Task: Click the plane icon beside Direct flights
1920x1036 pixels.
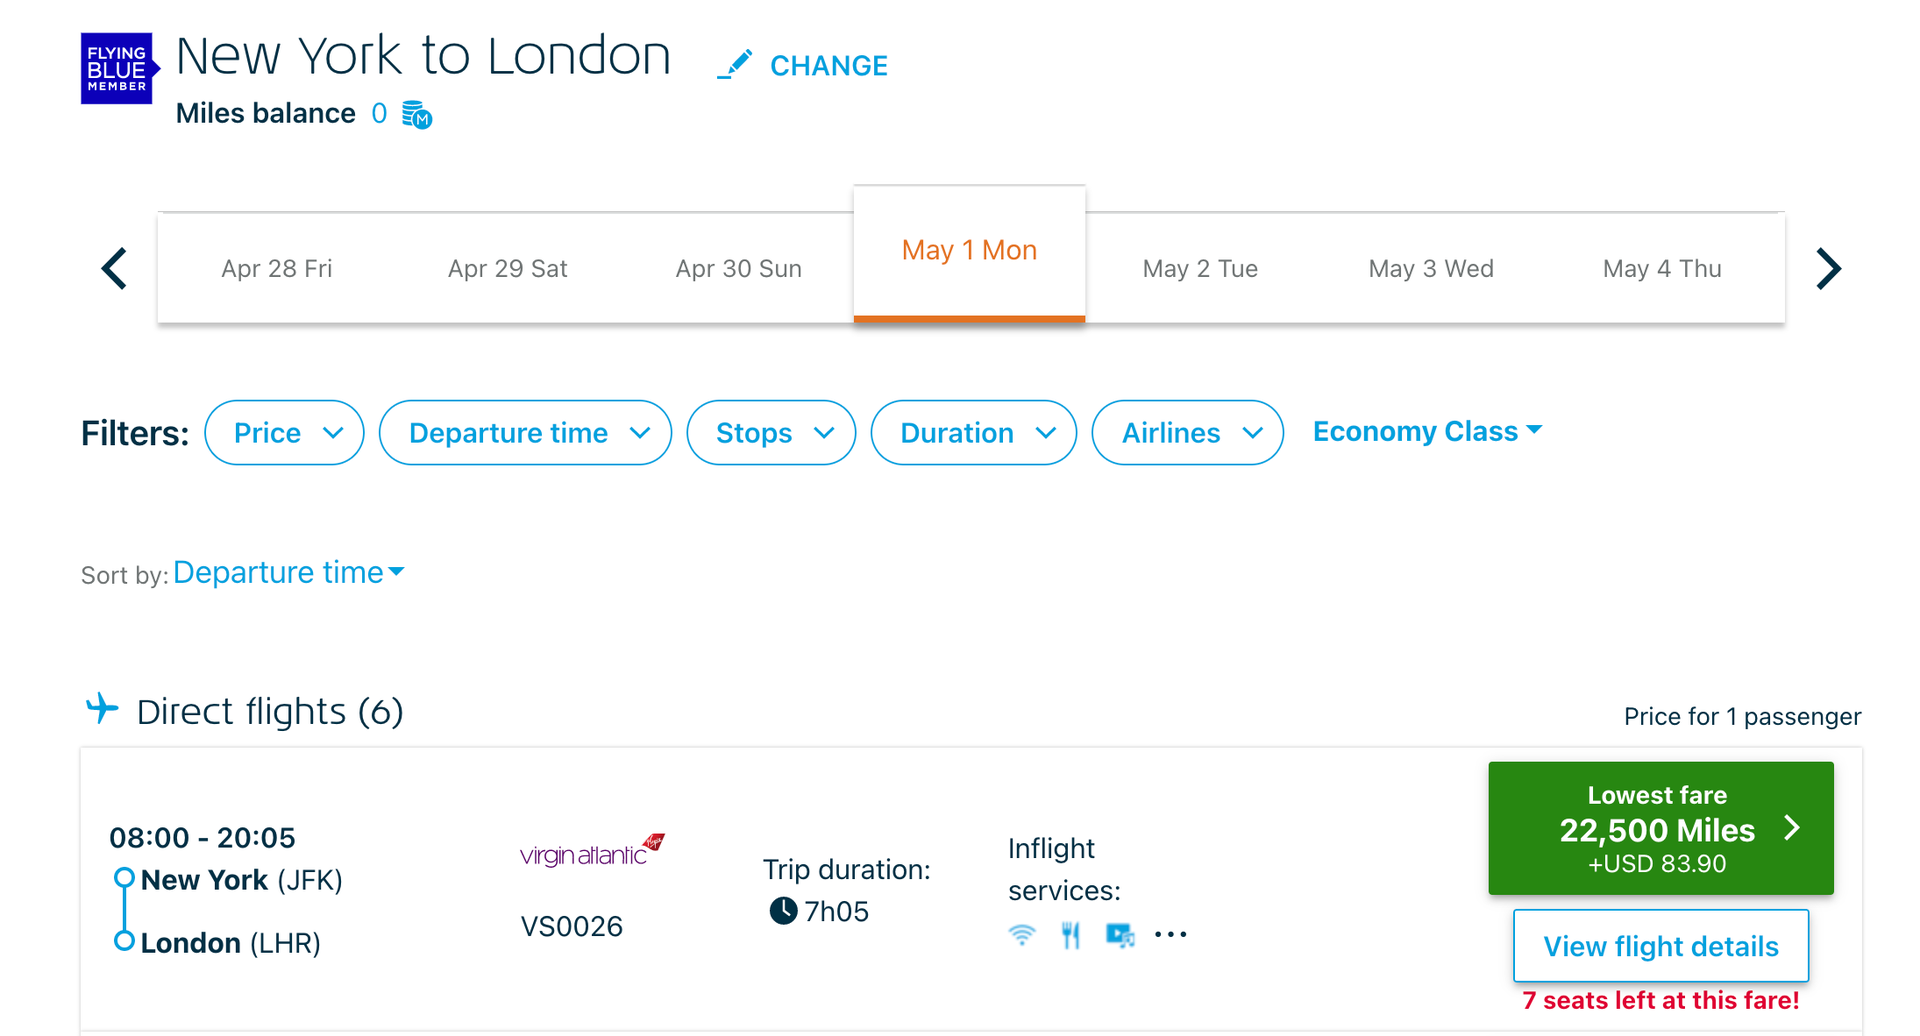Action: point(101,707)
